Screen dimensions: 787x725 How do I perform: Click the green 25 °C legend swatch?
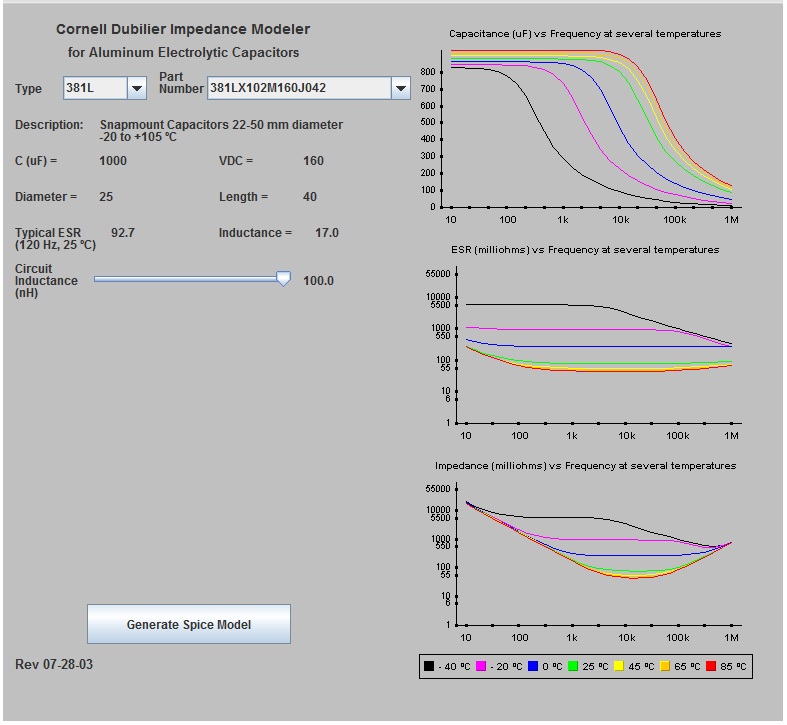coord(573,666)
